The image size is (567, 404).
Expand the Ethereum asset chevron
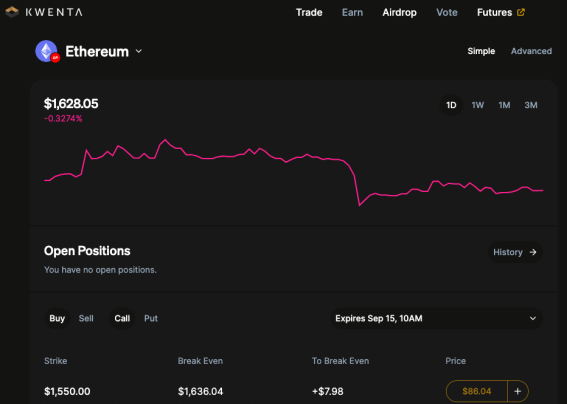[x=138, y=51]
